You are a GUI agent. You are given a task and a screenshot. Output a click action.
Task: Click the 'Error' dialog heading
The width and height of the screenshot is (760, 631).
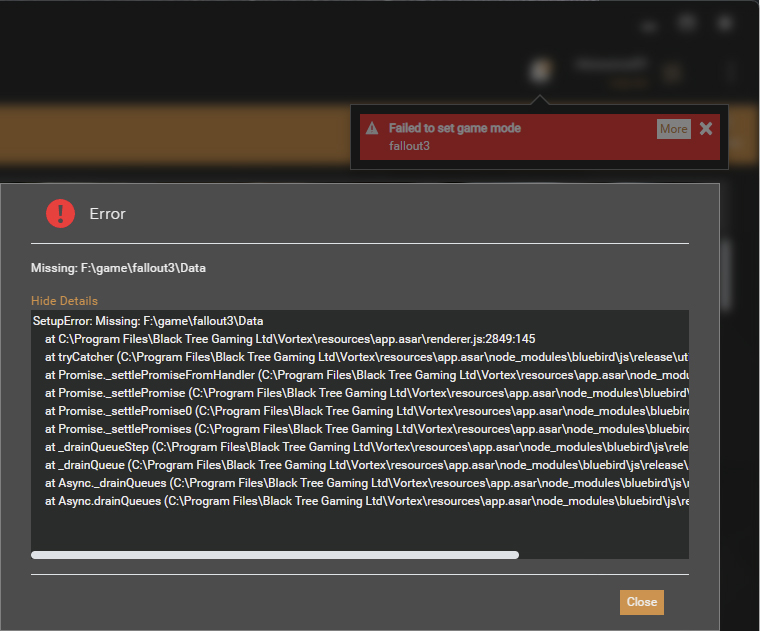pos(107,214)
